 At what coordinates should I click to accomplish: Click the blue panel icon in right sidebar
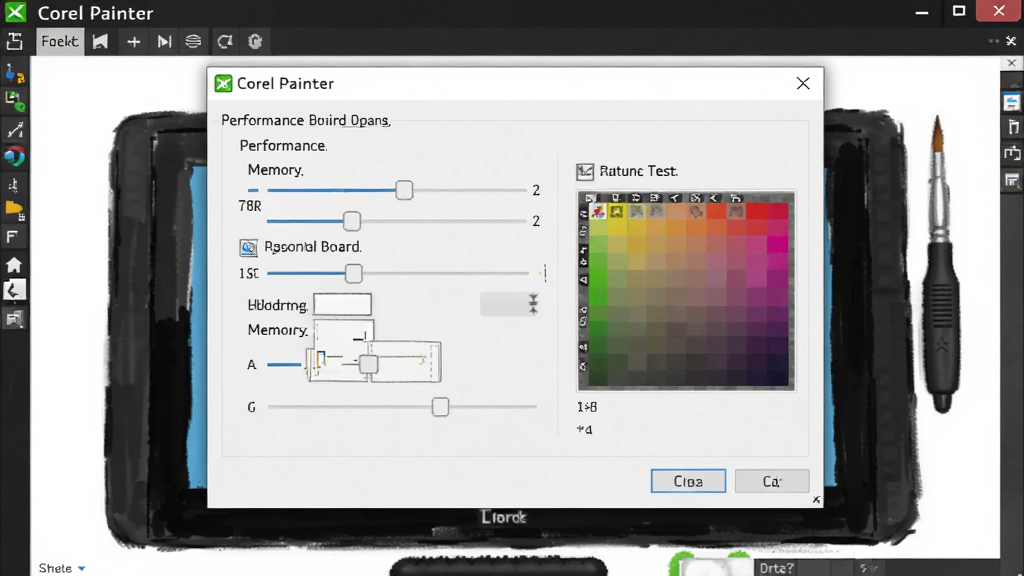coord(1012,102)
